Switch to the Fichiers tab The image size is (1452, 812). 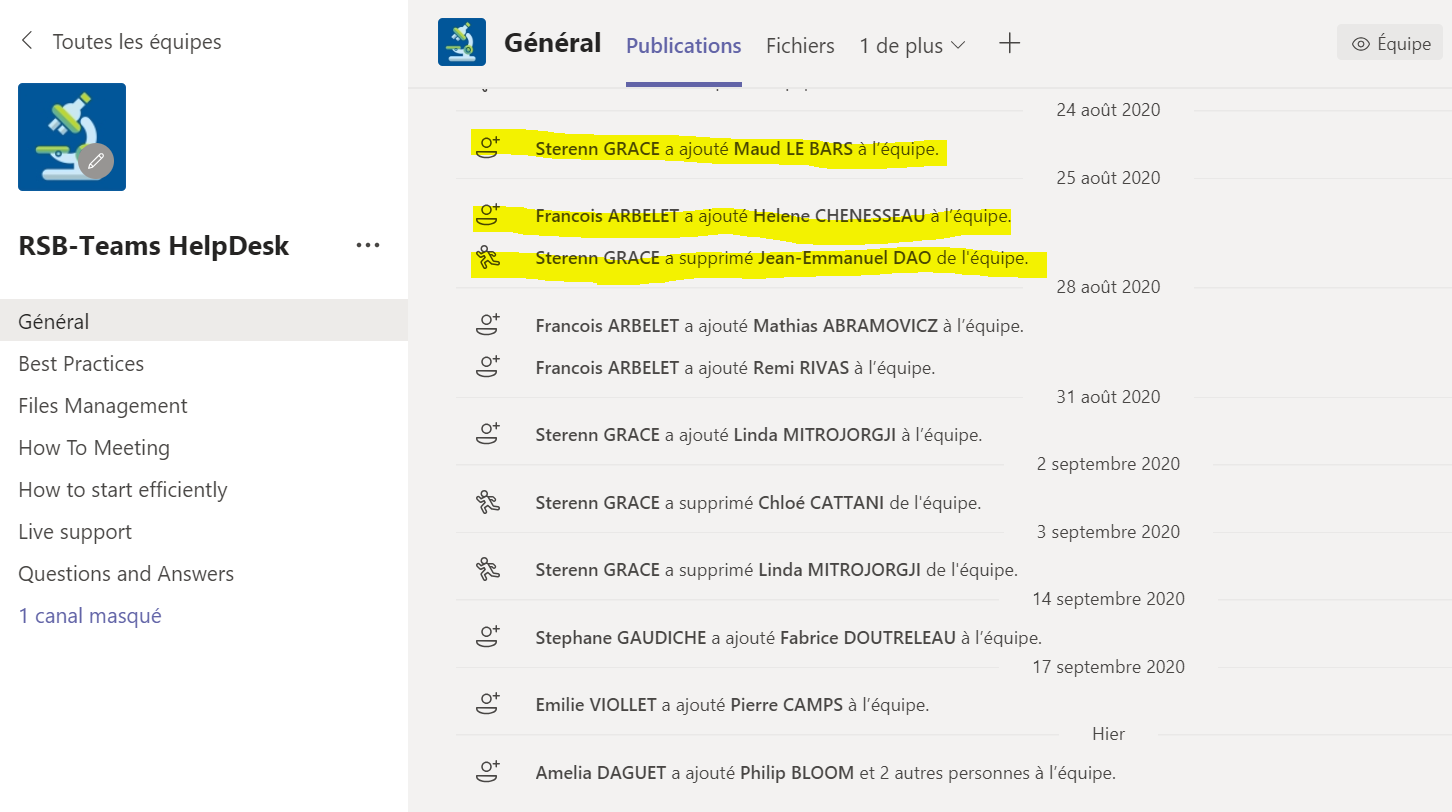pyautogui.click(x=799, y=45)
